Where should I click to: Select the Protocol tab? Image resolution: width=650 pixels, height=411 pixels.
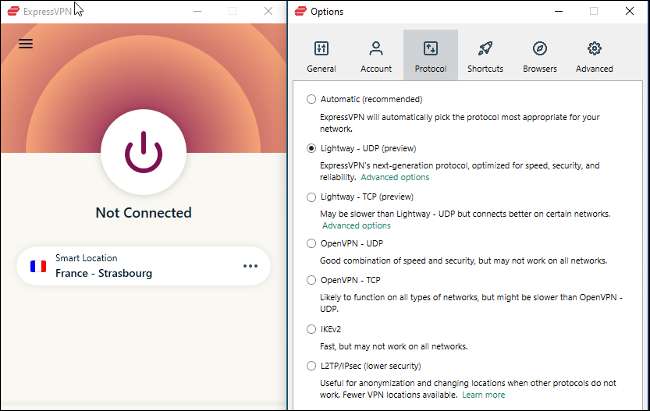point(431,55)
